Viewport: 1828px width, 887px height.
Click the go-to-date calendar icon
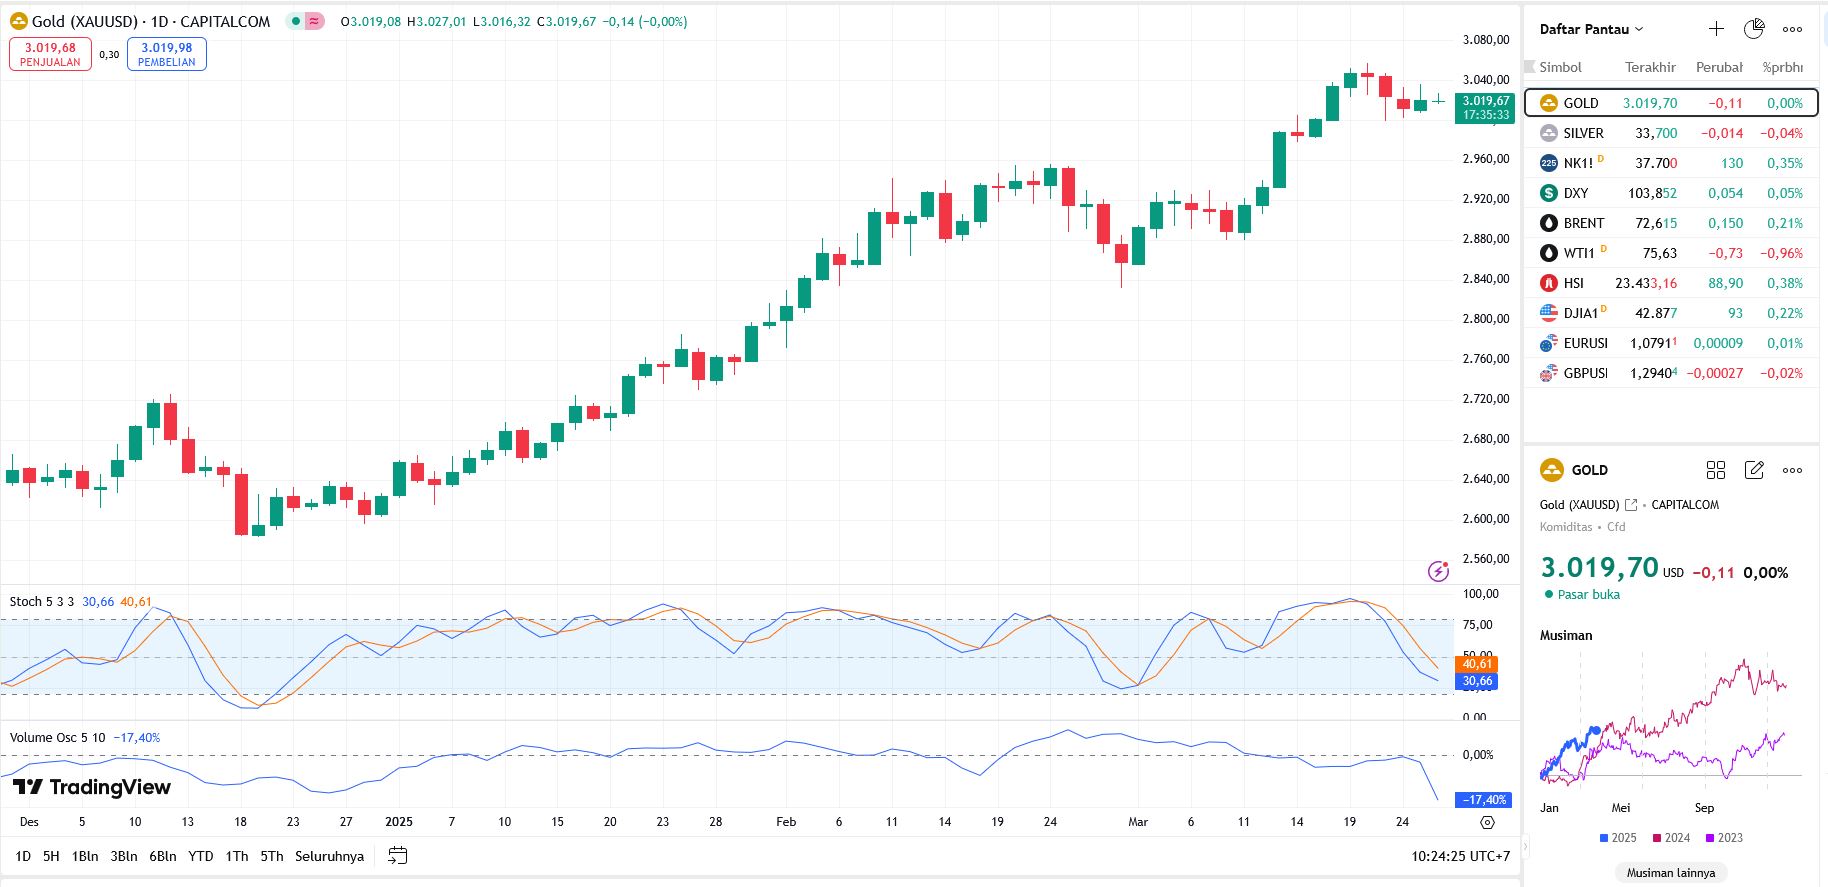click(397, 856)
